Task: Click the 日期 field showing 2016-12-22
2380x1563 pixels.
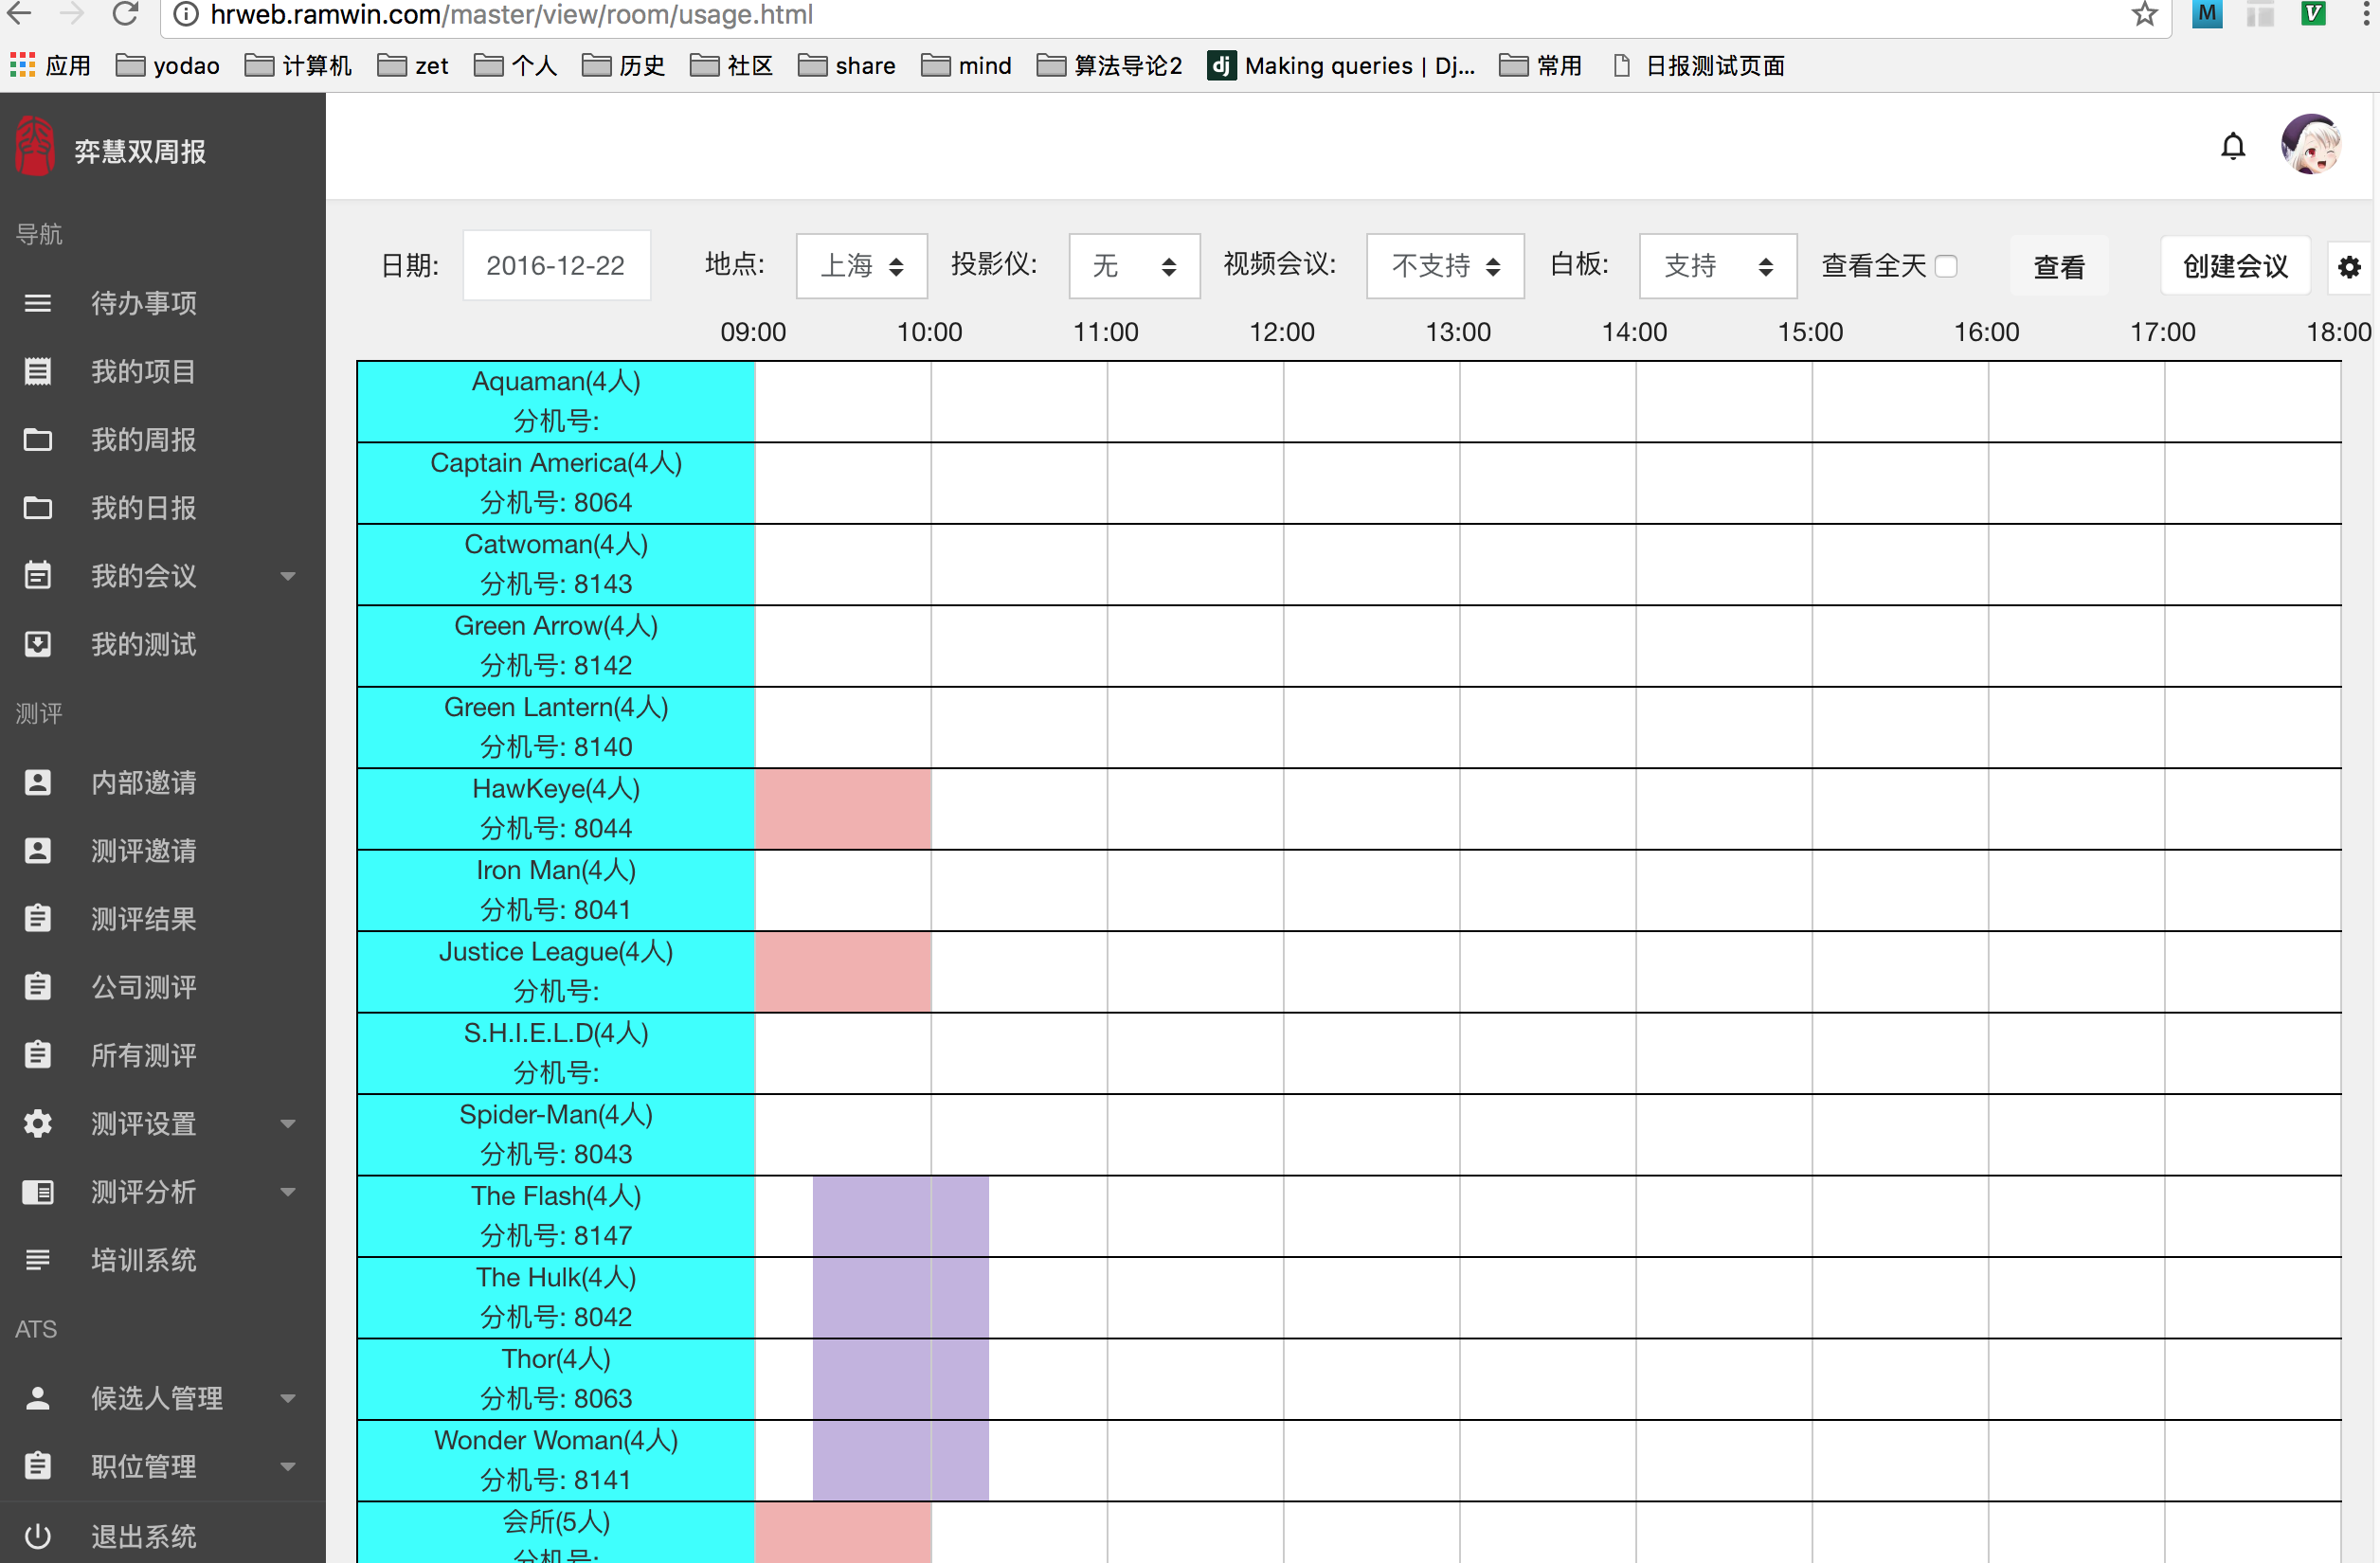Action: tap(556, 266)
